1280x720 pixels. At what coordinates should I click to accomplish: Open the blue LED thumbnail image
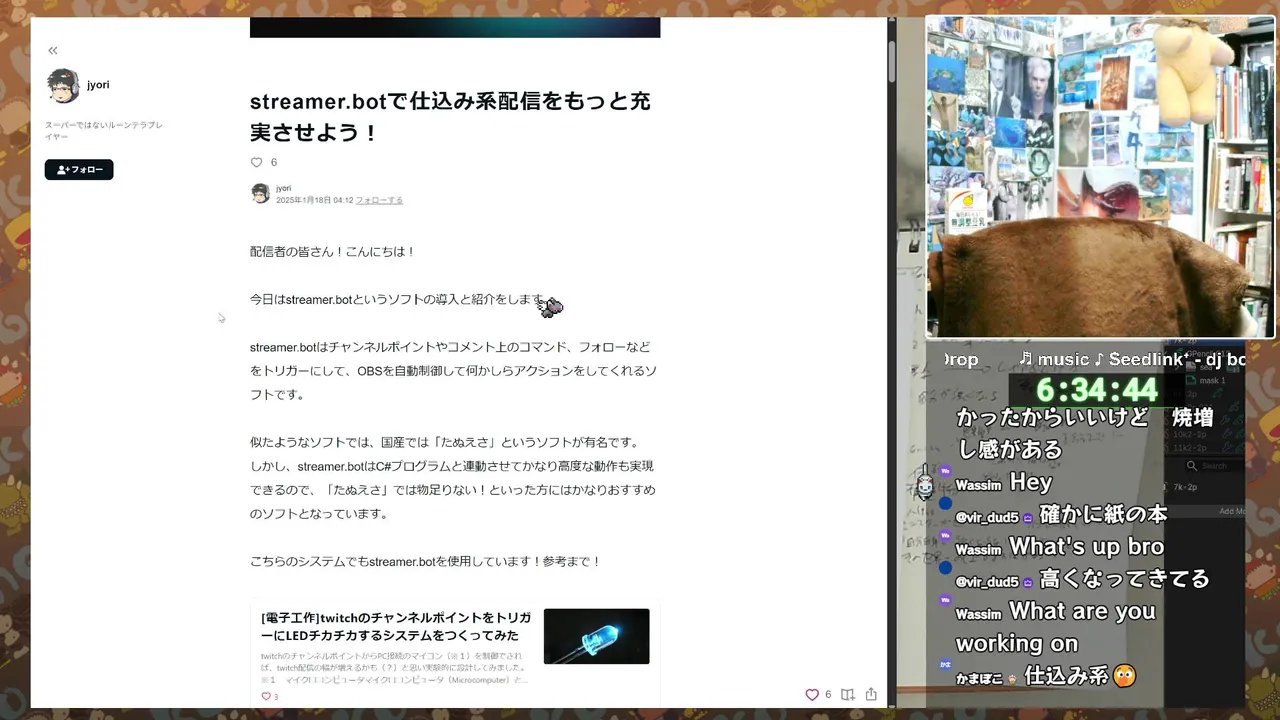(596, 636)
